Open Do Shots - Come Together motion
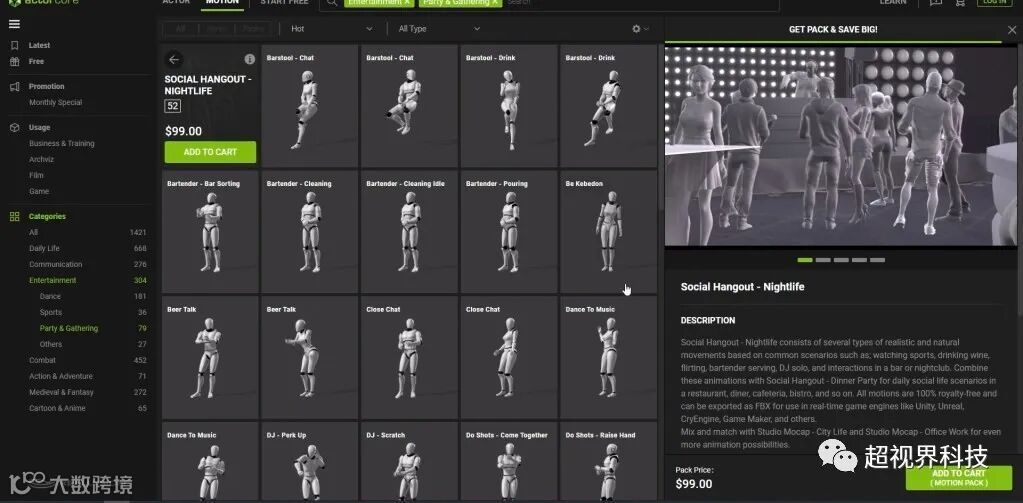Viewport: 1023px width, 503px height. click(x=509, y=462)
